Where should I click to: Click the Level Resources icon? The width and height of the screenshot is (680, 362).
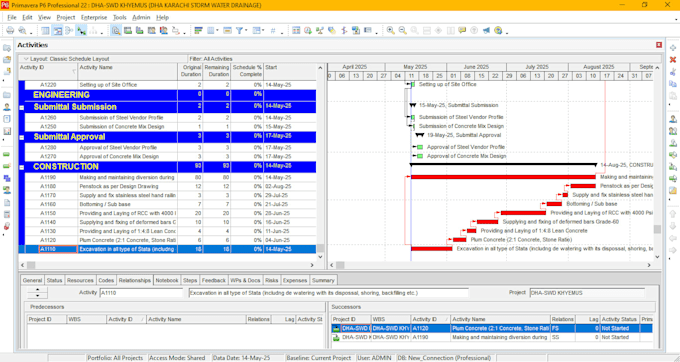pos(320,30)
